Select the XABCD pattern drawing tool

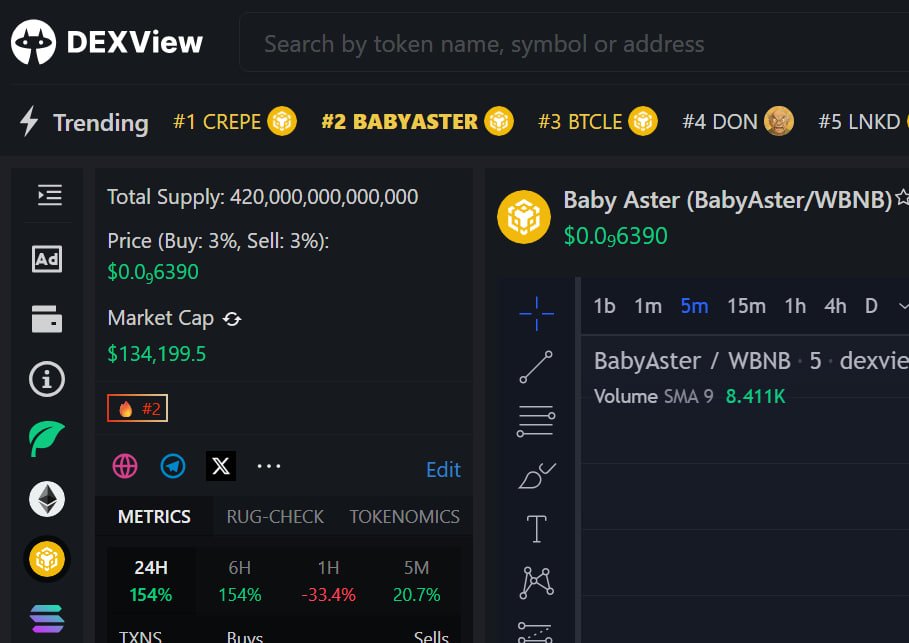click(x=535, y=581)
